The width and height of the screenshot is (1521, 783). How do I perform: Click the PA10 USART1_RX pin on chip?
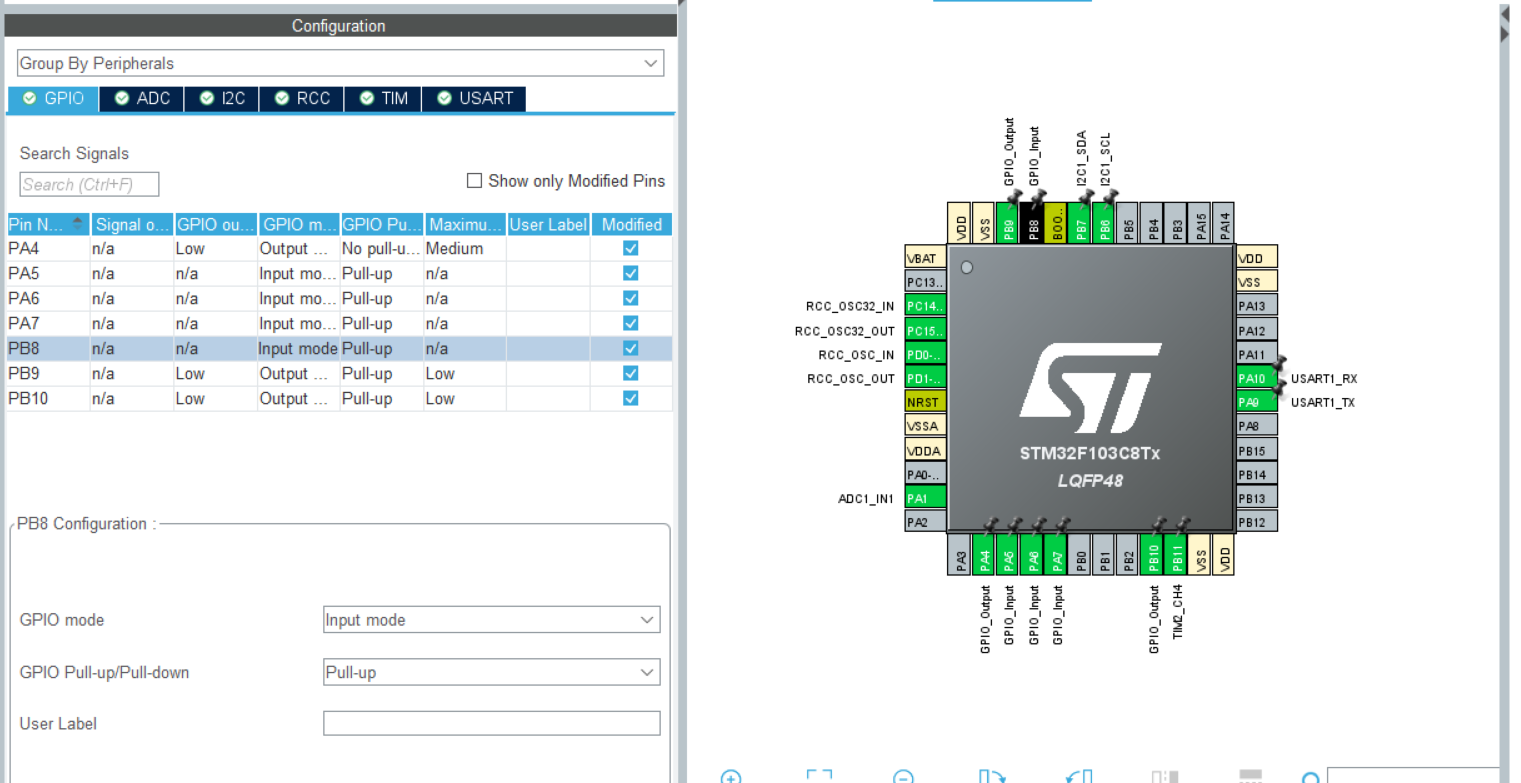coord(1256,378)
